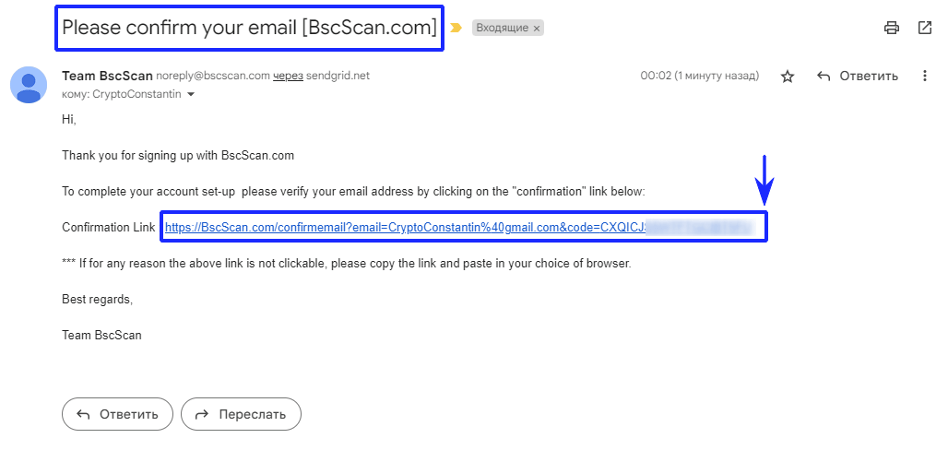Open the email in a new window
Viewport: 949px width, 452px height.
924,28
